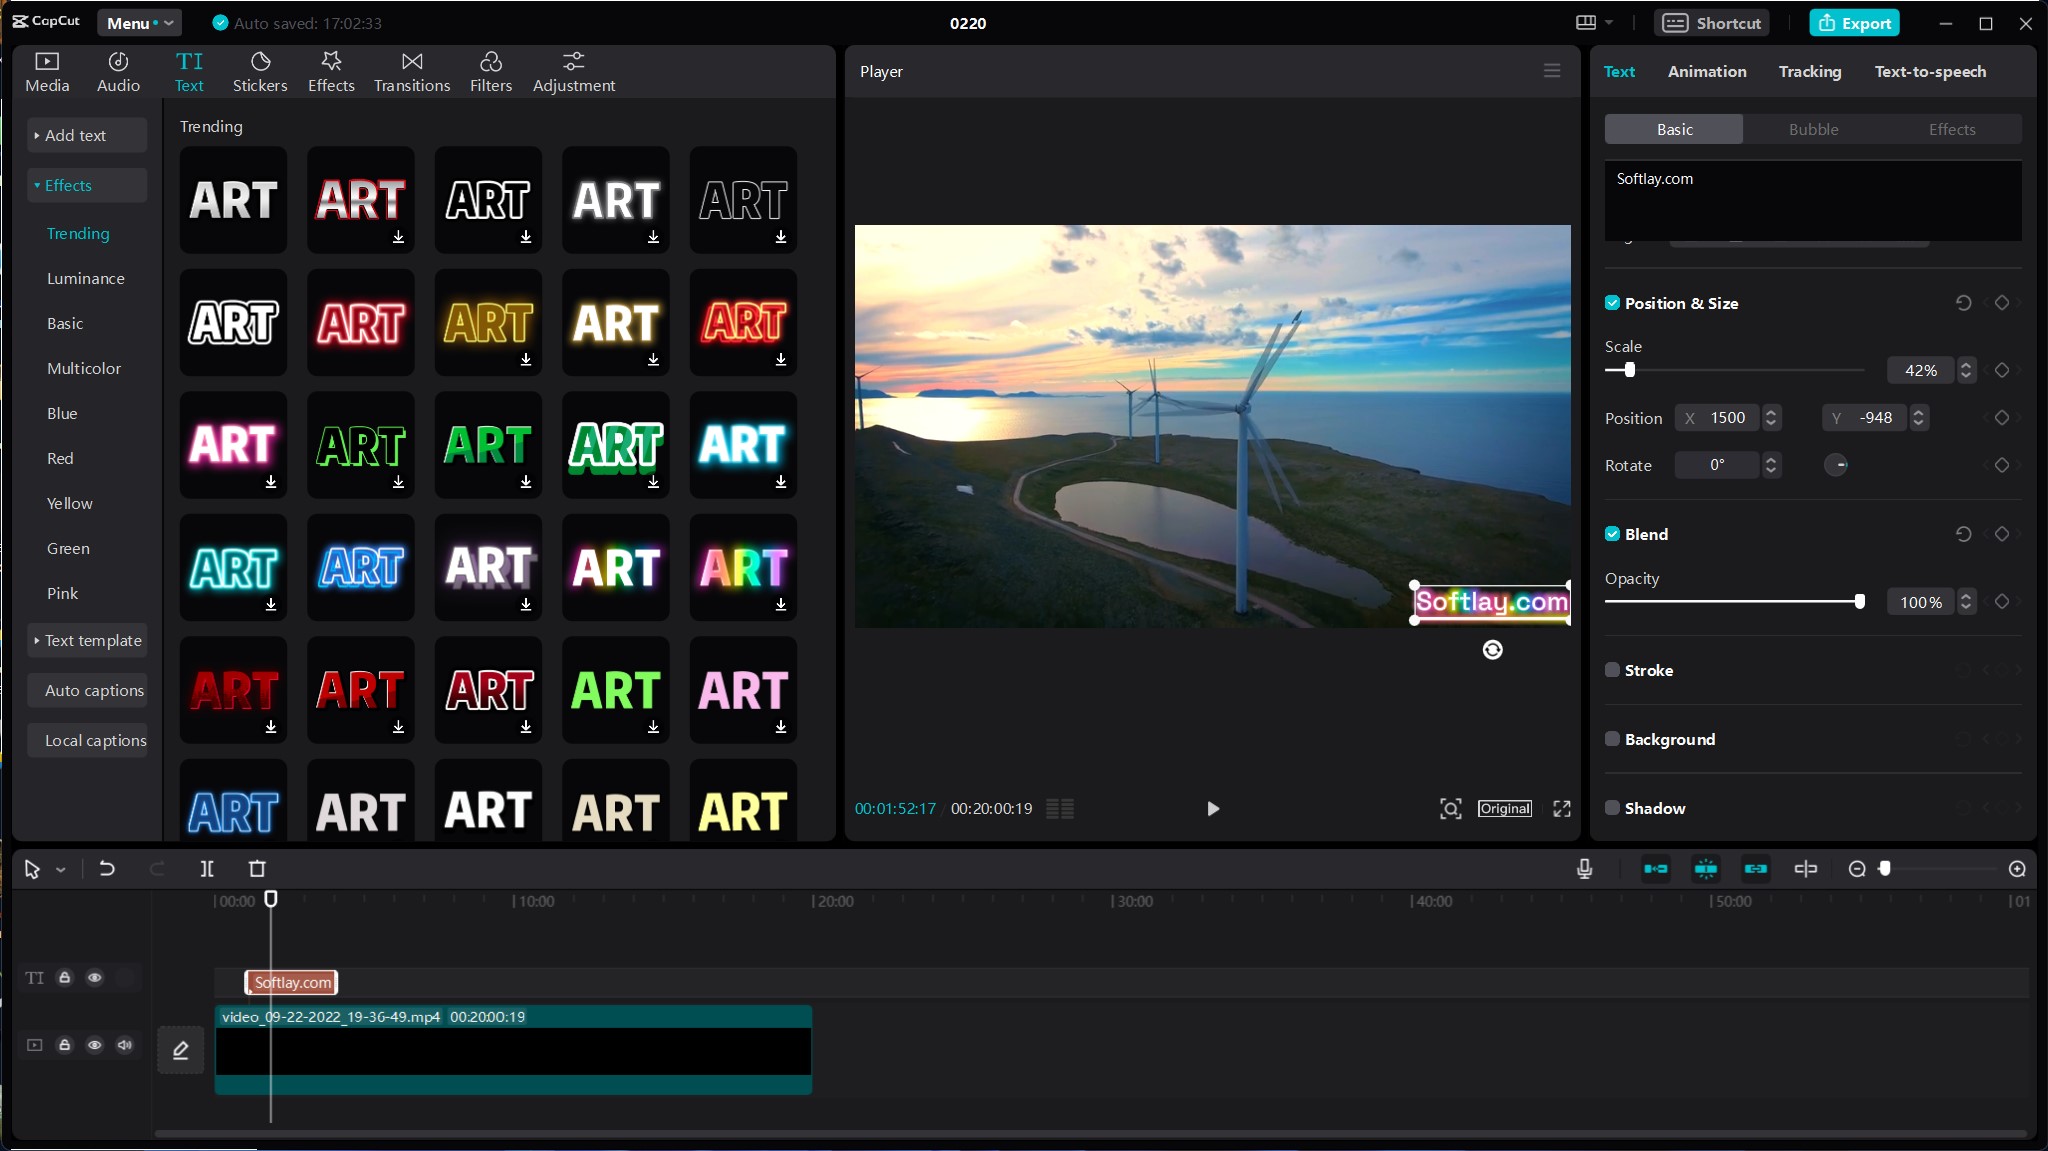
Task: Click the Split tool in the timeline toolbar
Action: pyautogui.click(x=207, y=869)
